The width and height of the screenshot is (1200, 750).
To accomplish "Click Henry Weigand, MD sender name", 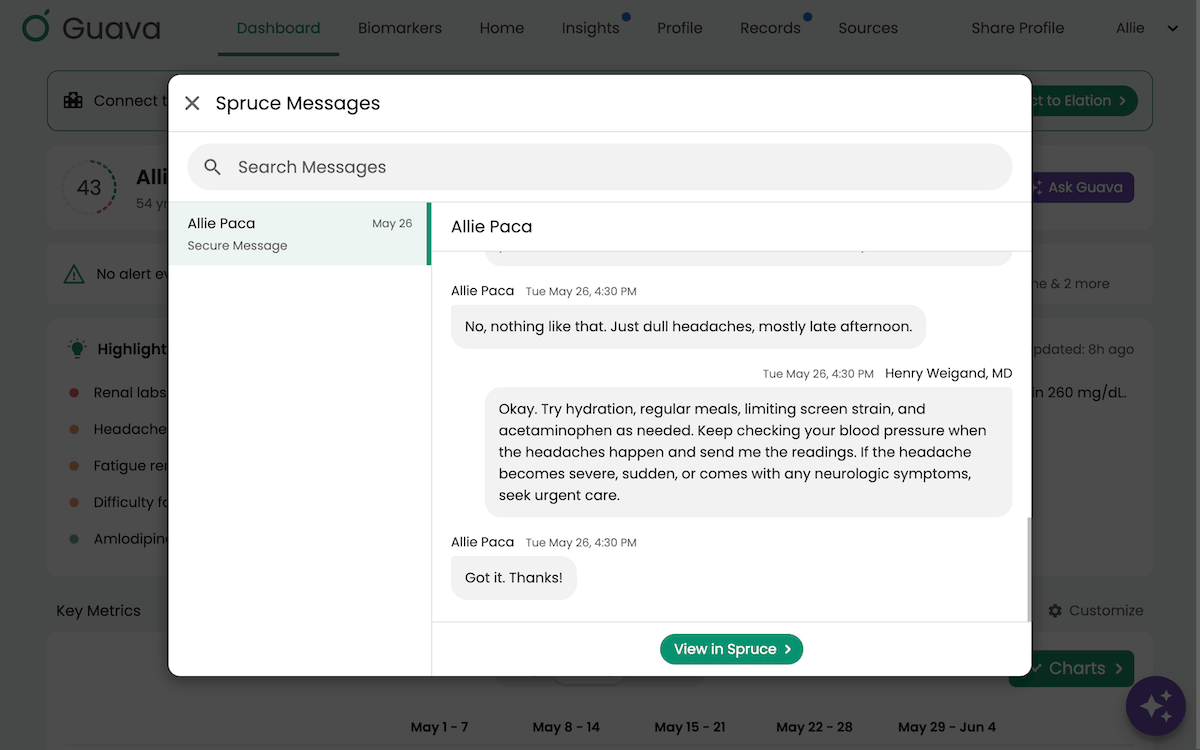I will pyautogui.click(x=948, y=373).
